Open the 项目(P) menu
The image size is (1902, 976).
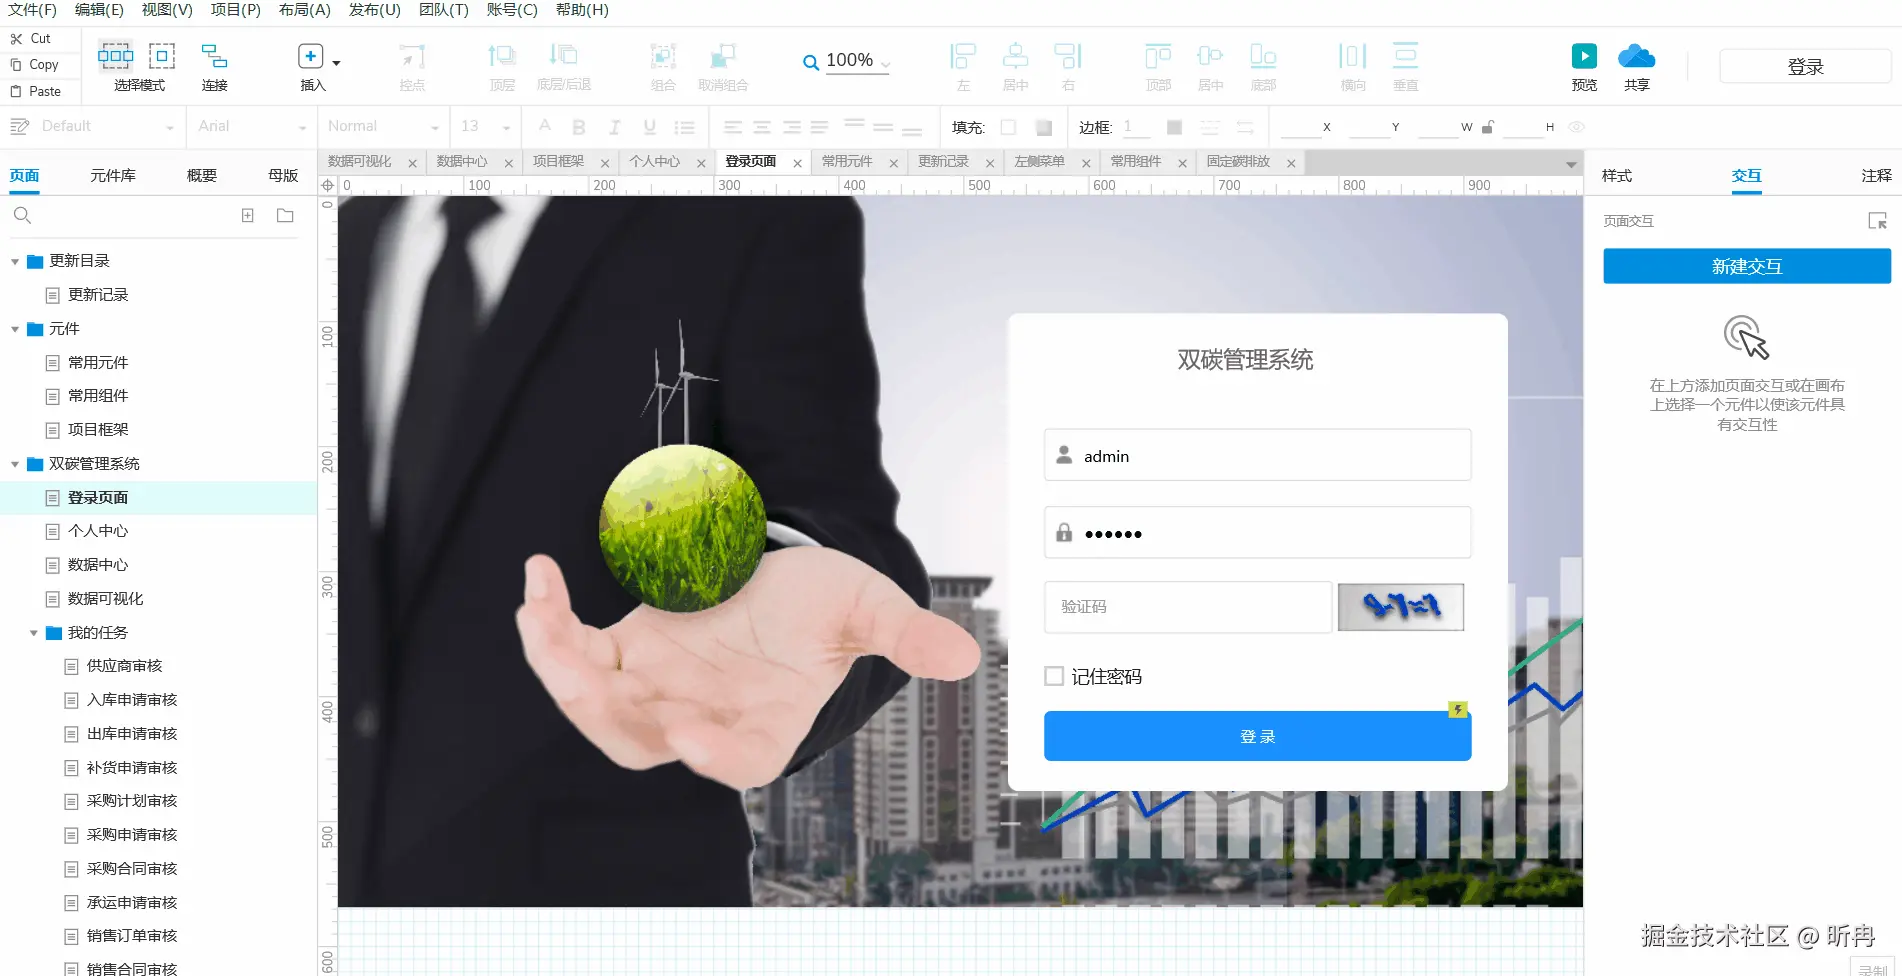click(234, 10)
